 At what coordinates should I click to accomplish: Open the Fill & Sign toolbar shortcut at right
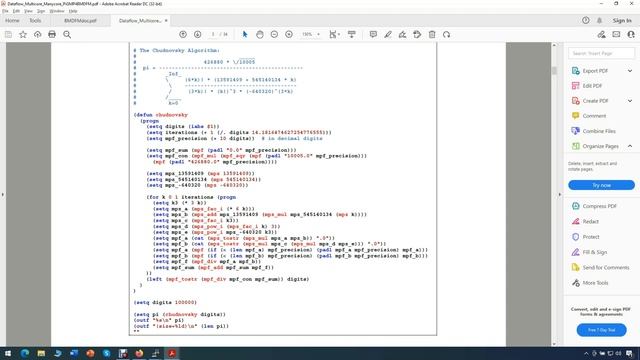601,35
